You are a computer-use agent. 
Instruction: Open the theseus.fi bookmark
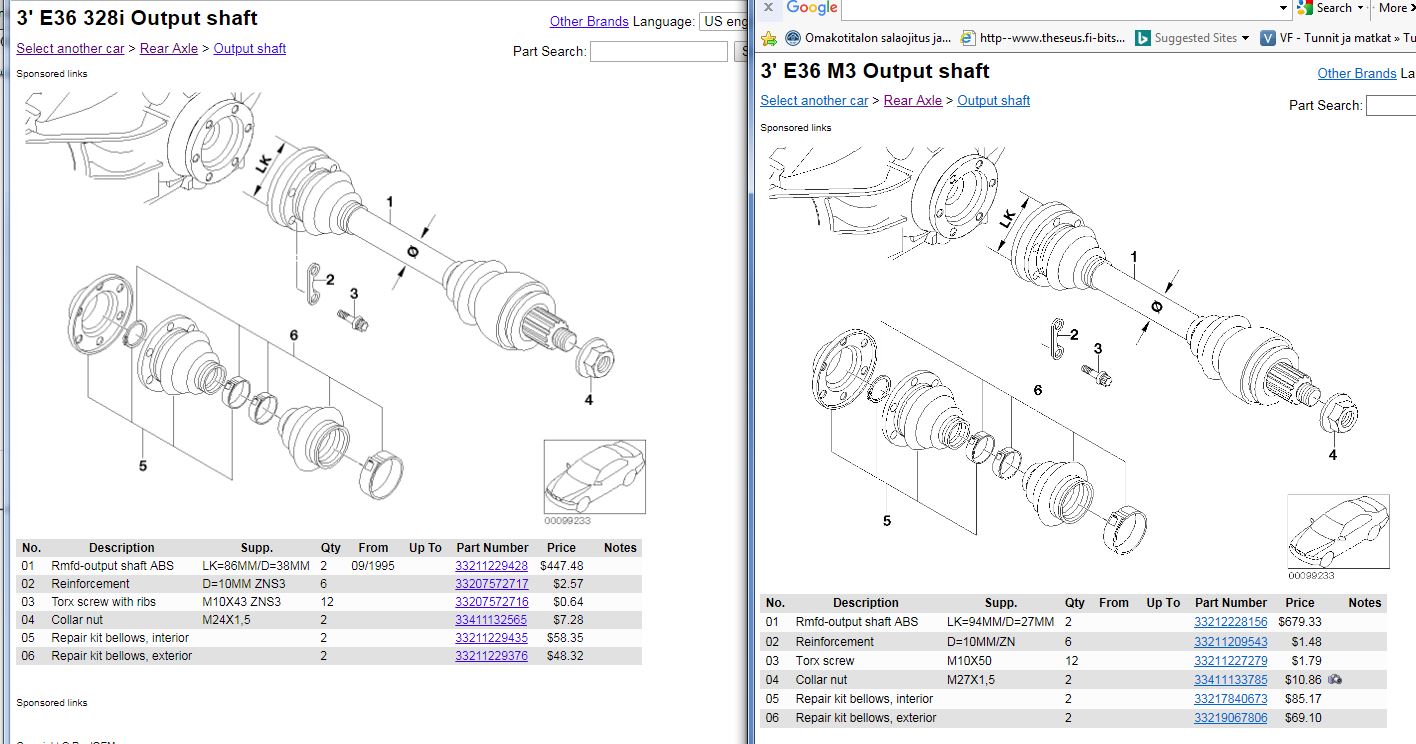tap(1042, 38)
